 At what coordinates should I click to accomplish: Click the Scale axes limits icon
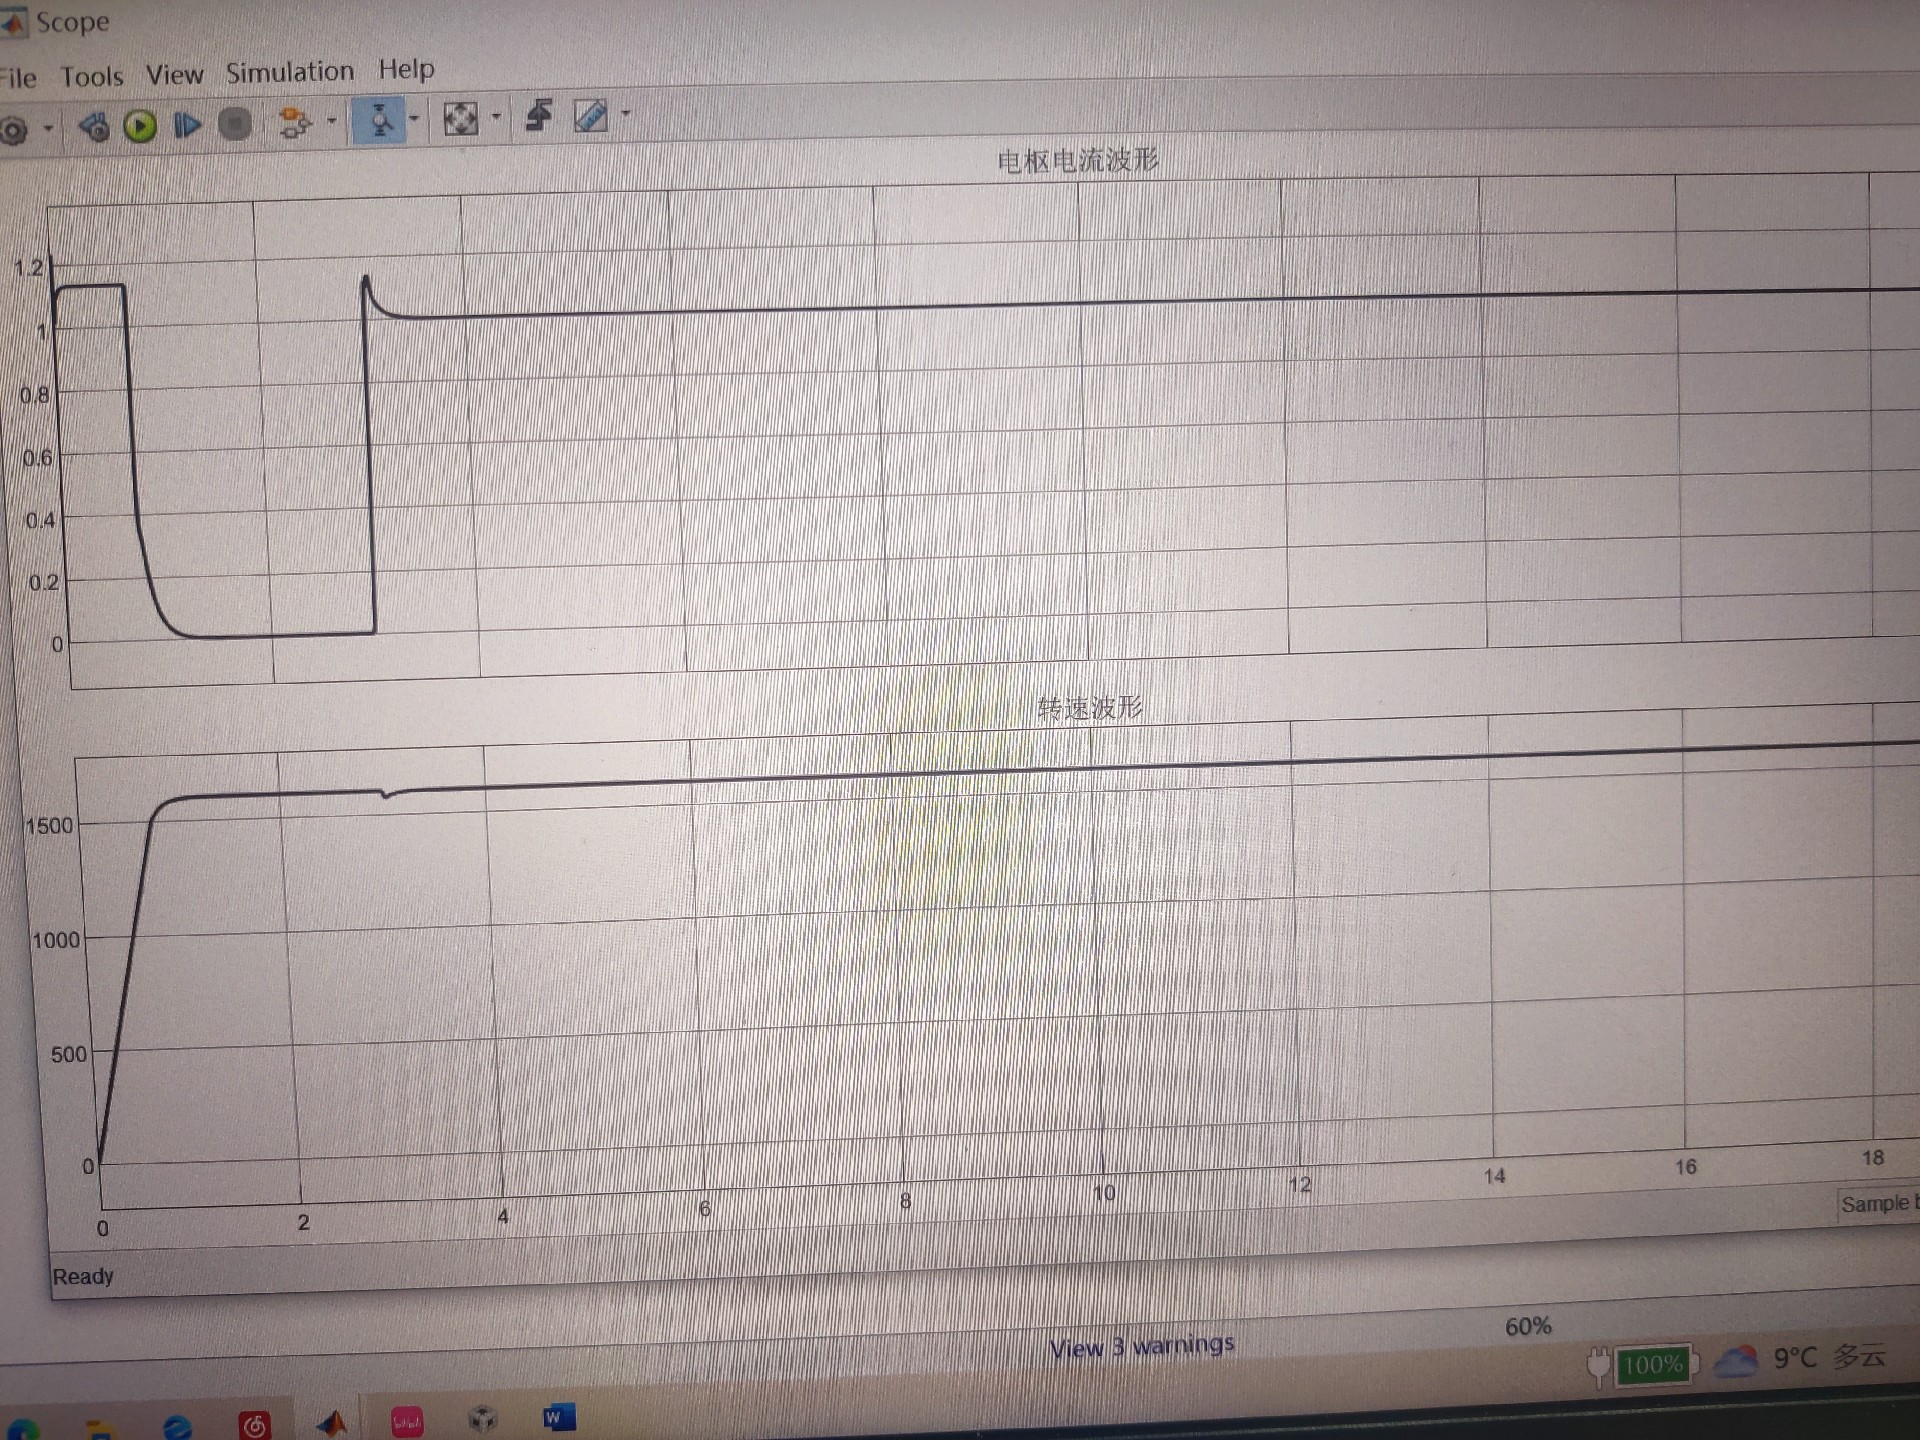pos(460,119)
